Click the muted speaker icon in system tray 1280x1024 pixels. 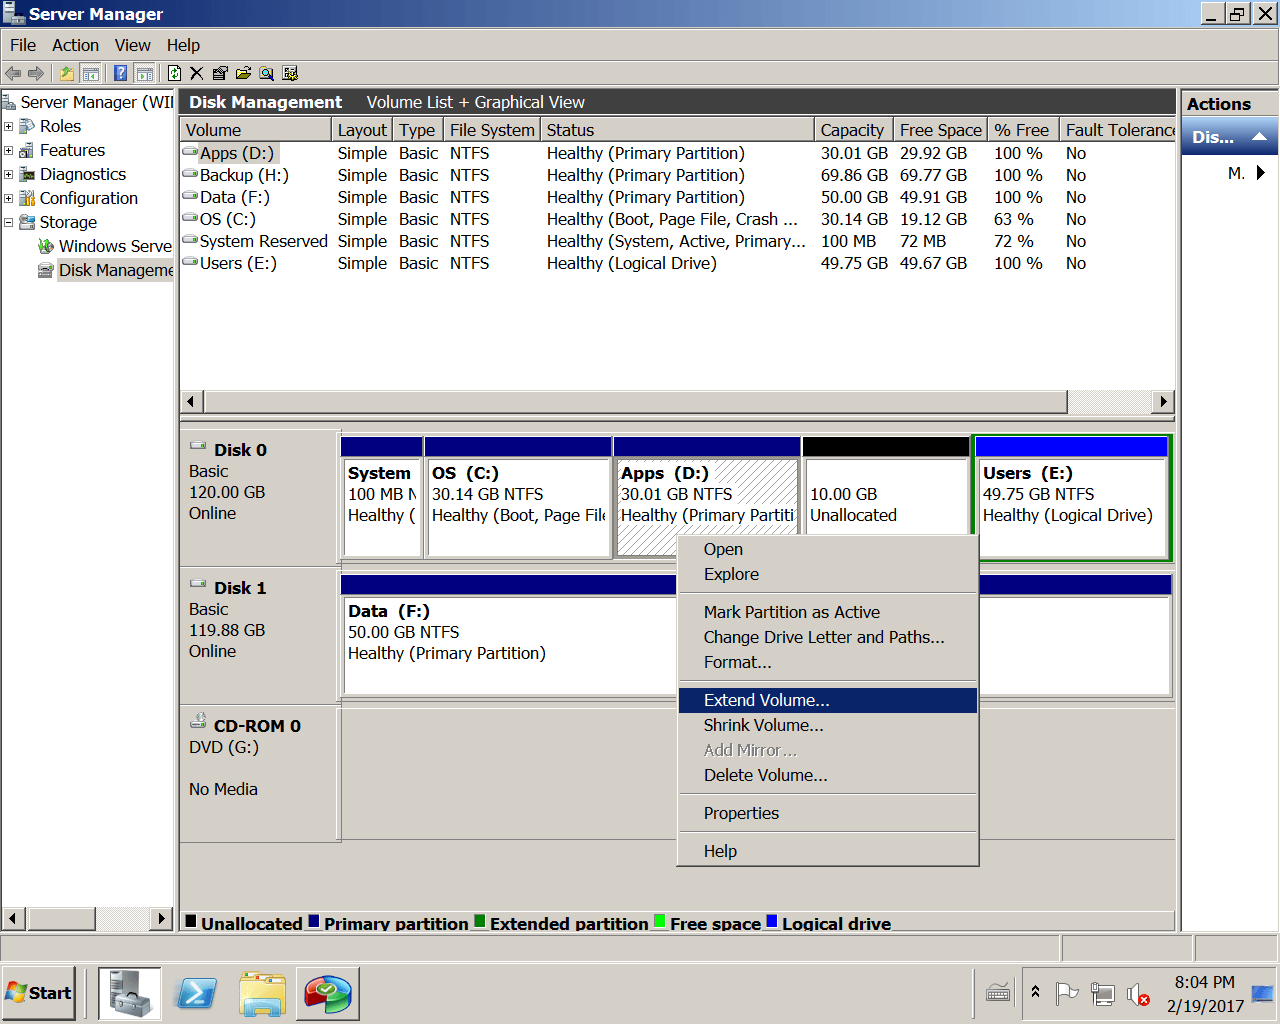pyautogui.click(x=1137, y=994)
